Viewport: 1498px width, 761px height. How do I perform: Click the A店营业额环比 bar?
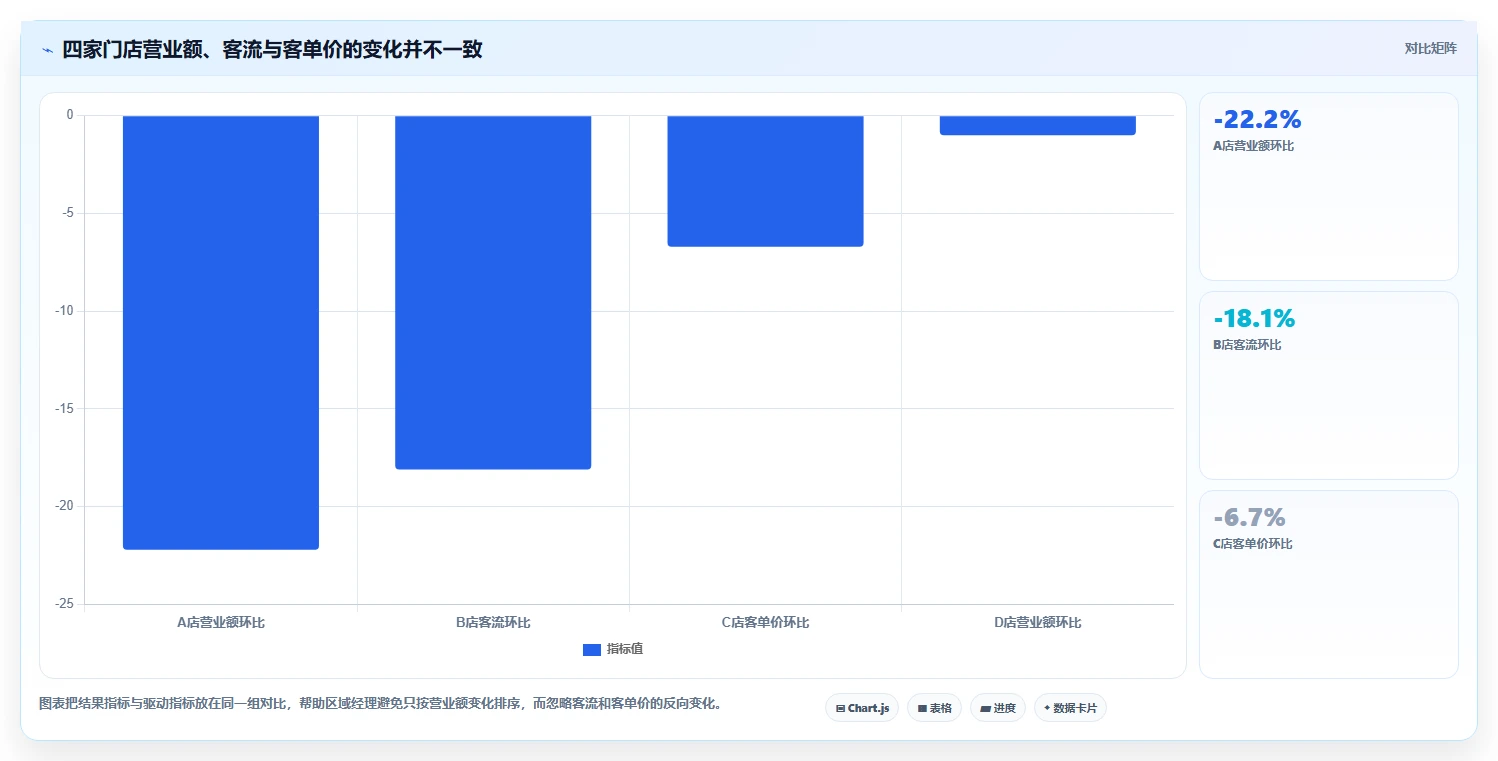click(x=221, y=332)
